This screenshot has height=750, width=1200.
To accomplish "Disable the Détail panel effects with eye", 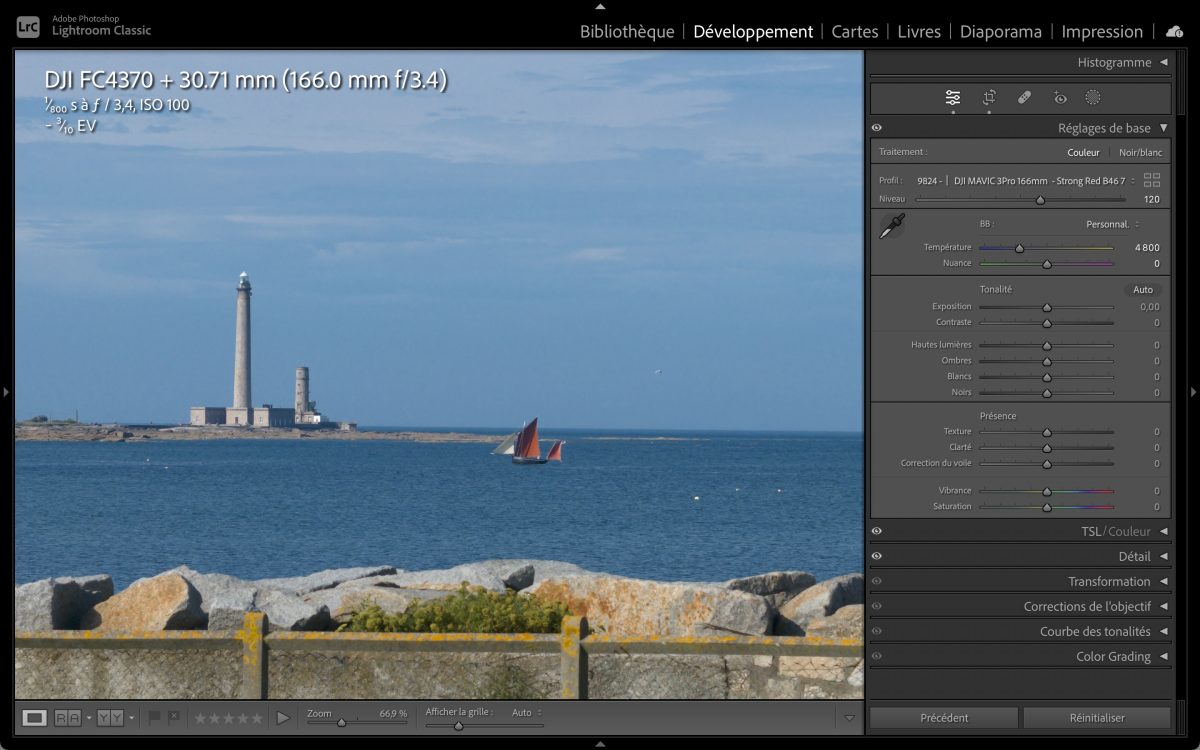I will coord(877,557).
